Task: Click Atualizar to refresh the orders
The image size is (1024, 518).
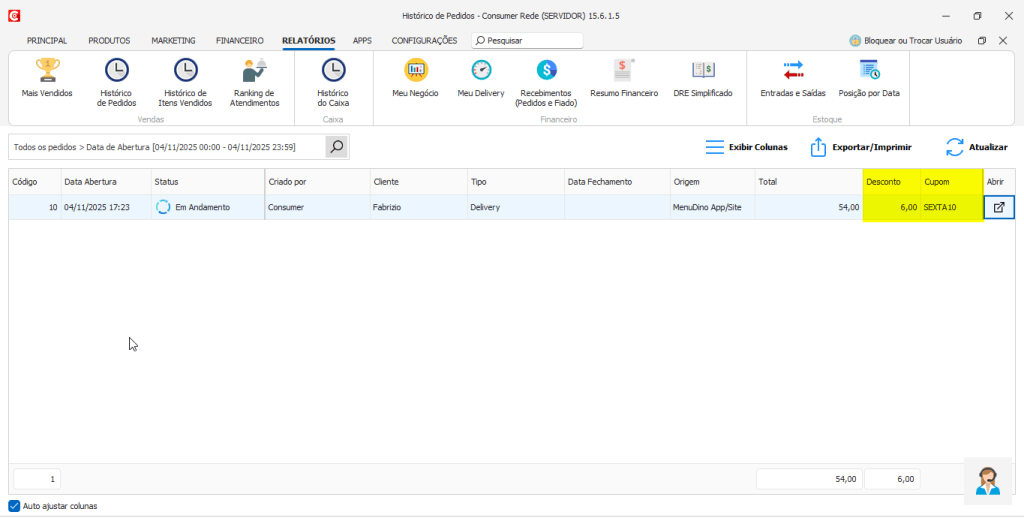Action: [976, 147]
